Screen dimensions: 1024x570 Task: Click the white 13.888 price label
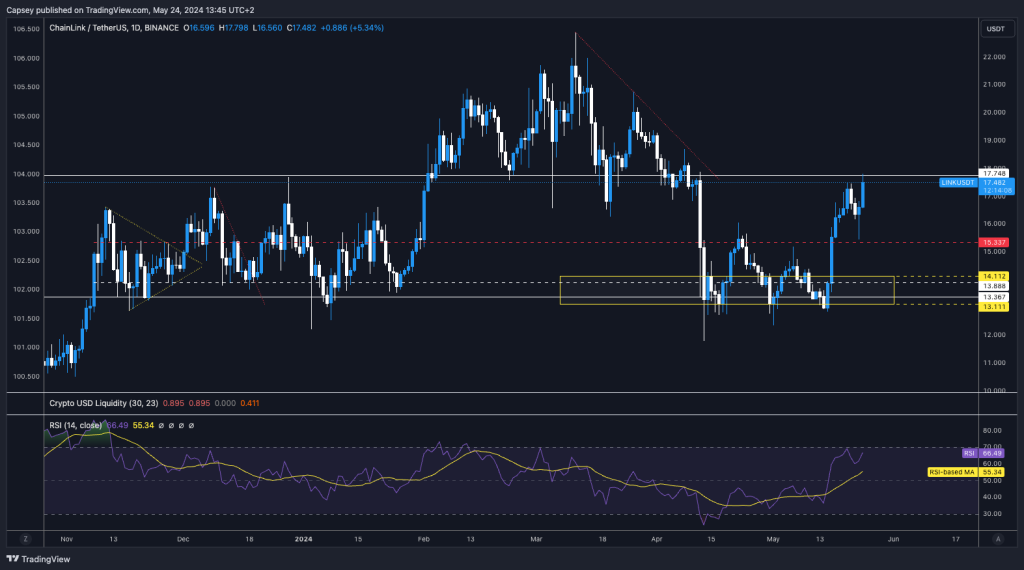994,286
